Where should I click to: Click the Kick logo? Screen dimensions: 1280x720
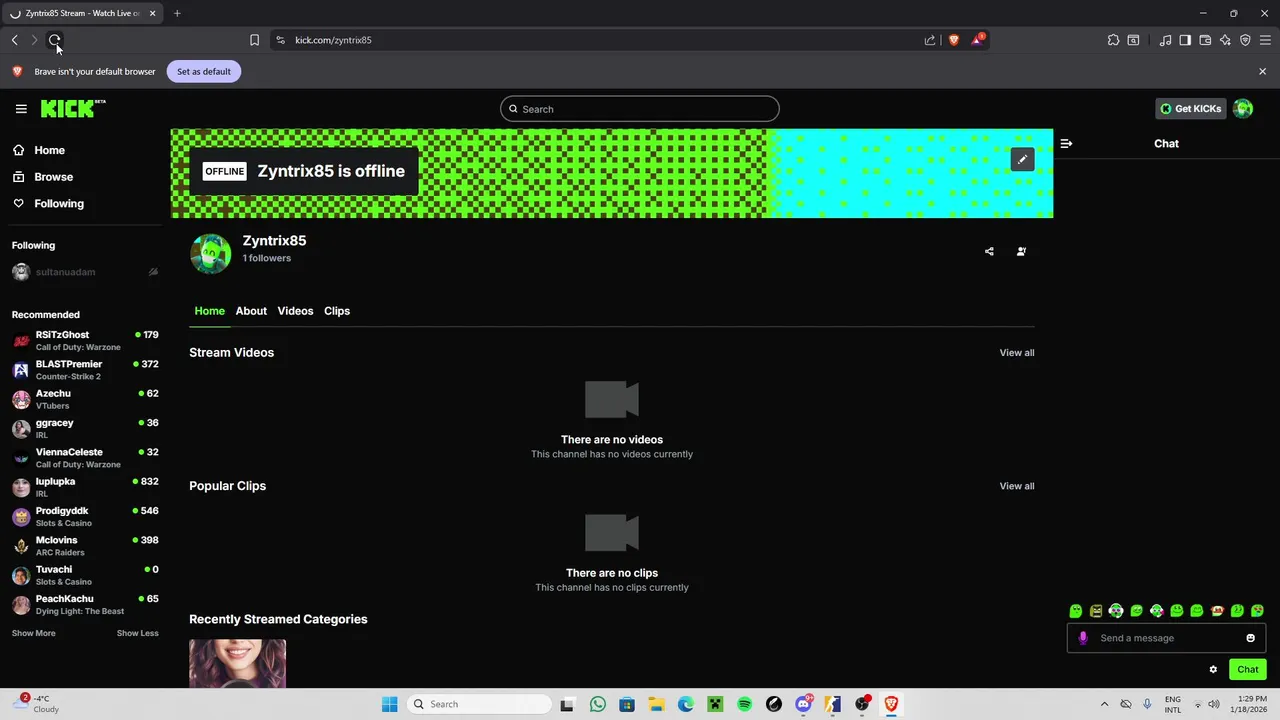73,108
